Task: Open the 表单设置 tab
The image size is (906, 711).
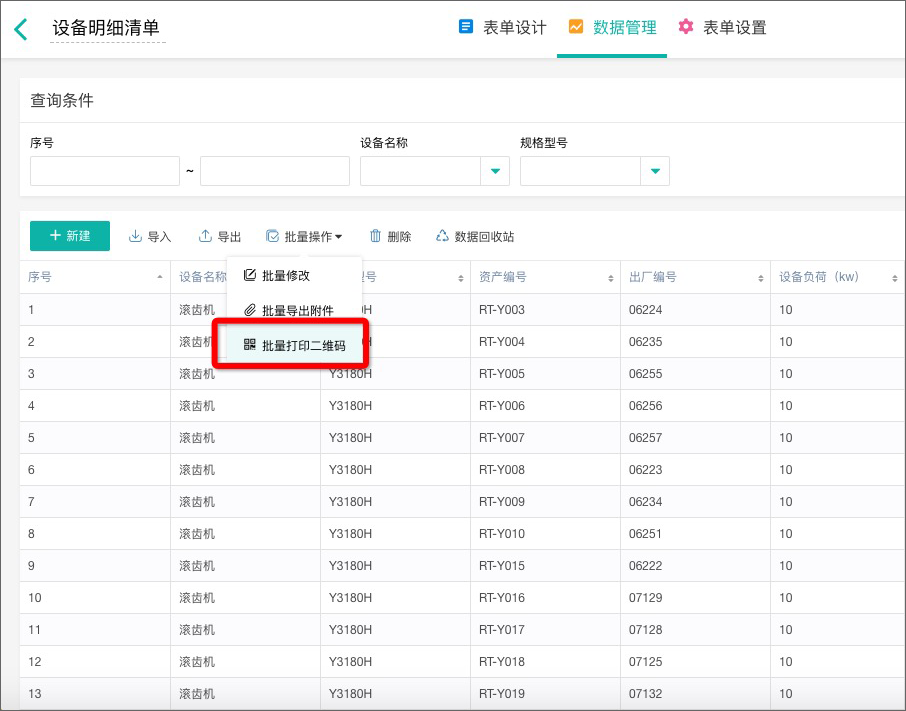Action: 722,27
